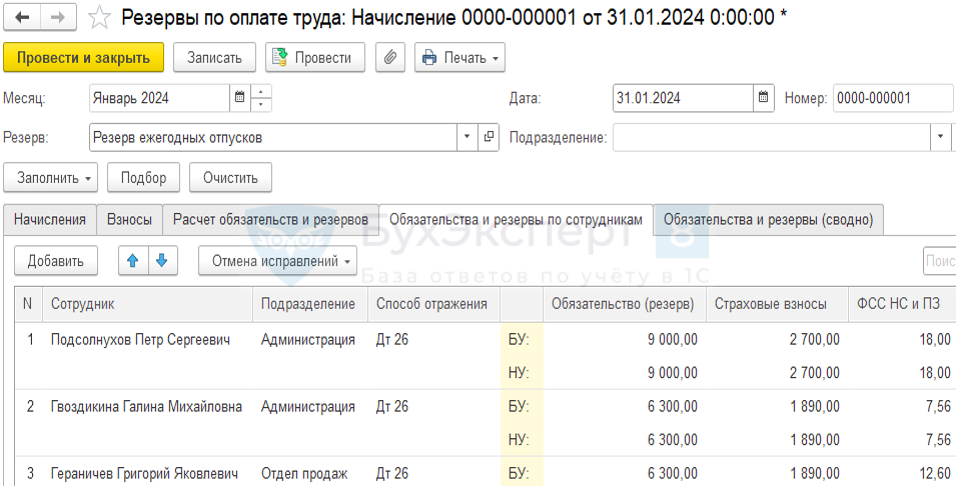The width and height of the screenshot is (956, 486).
Task: Open the Резерв field's linked item icon
Action: pos(489,137)
